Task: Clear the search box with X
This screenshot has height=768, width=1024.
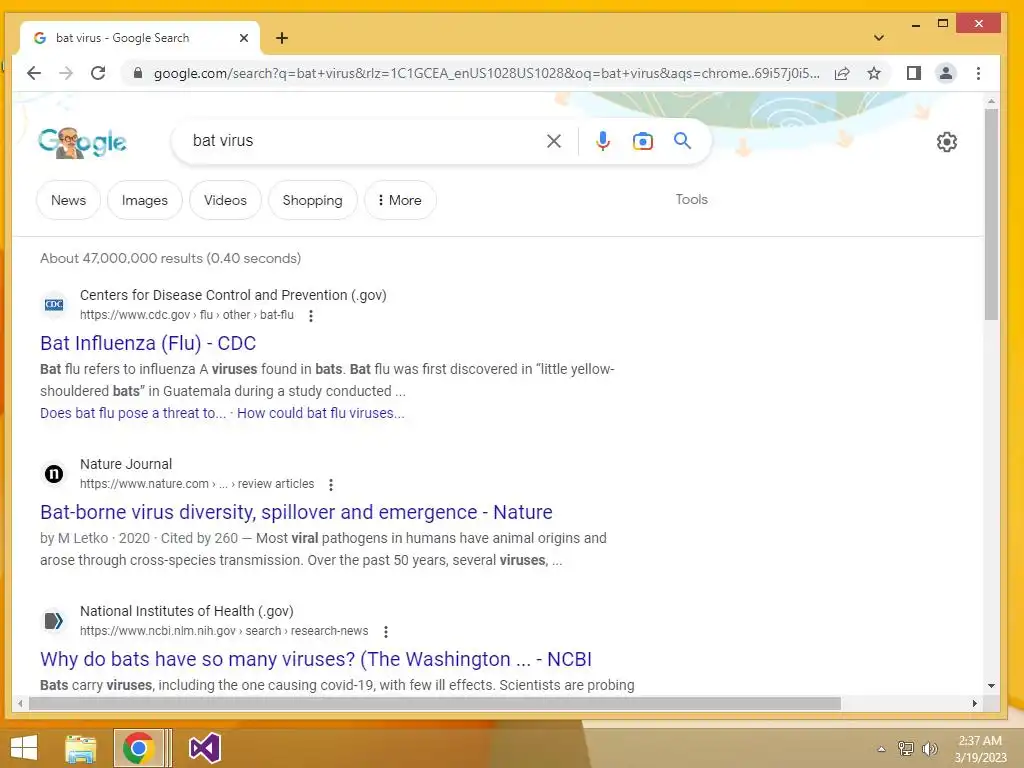Action: coord(554,141)
